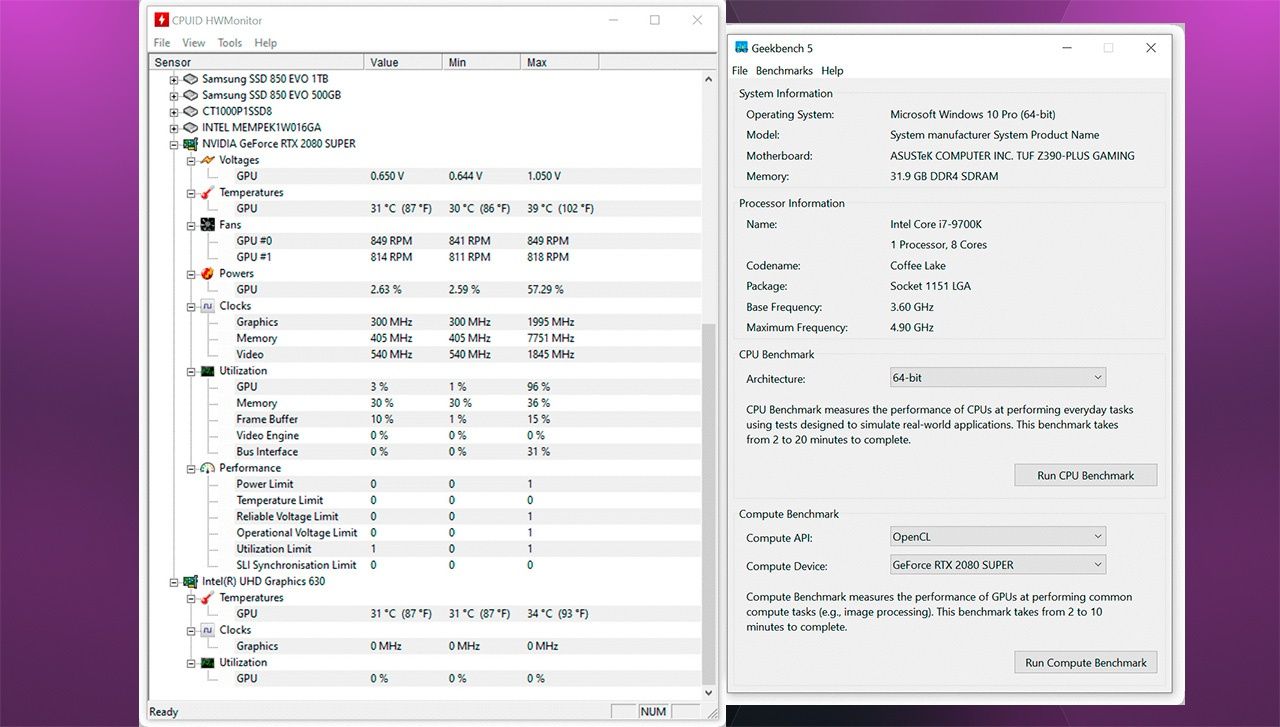
Task: Click the HWMonitor app icon in title bar
Action: 162,20
